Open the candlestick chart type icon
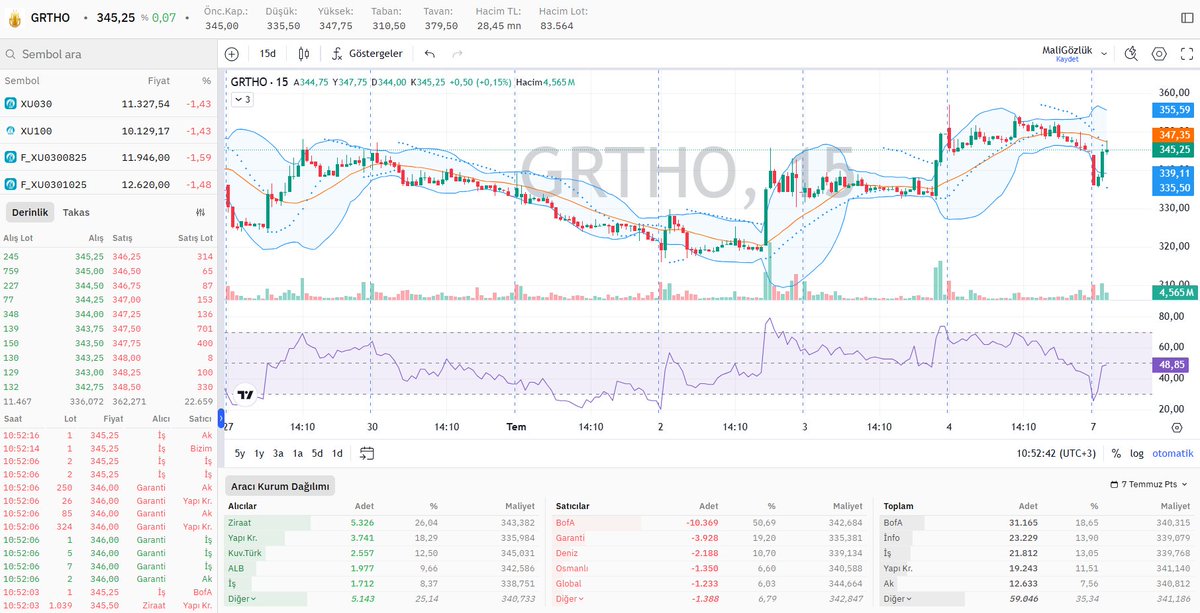This screenshot has height=613, width=1200. pos(302,54)
